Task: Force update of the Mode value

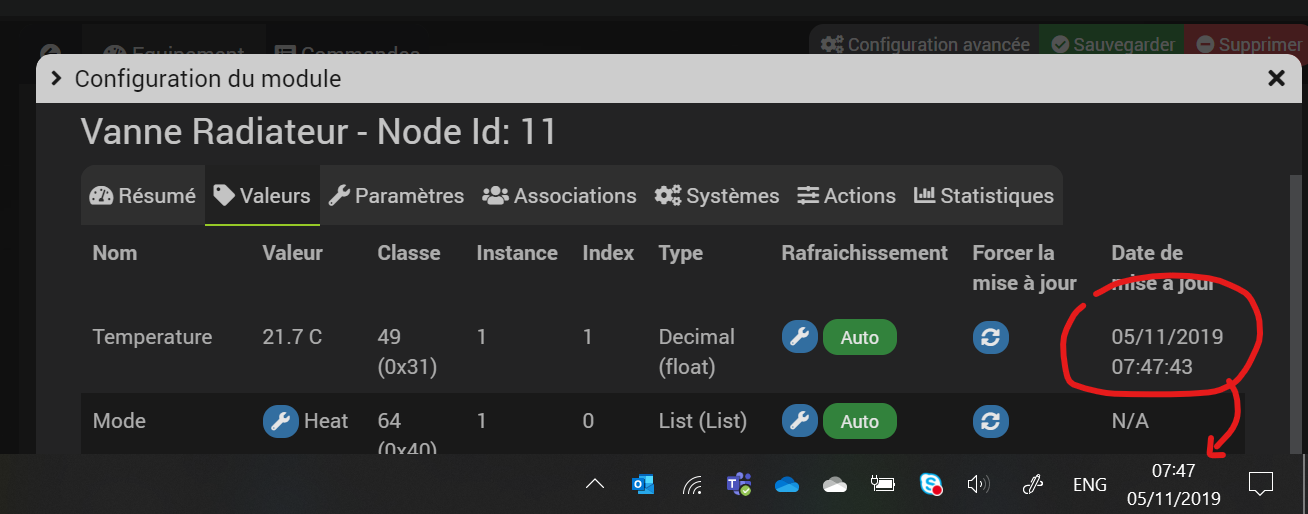Action: (x=991, y=421)
